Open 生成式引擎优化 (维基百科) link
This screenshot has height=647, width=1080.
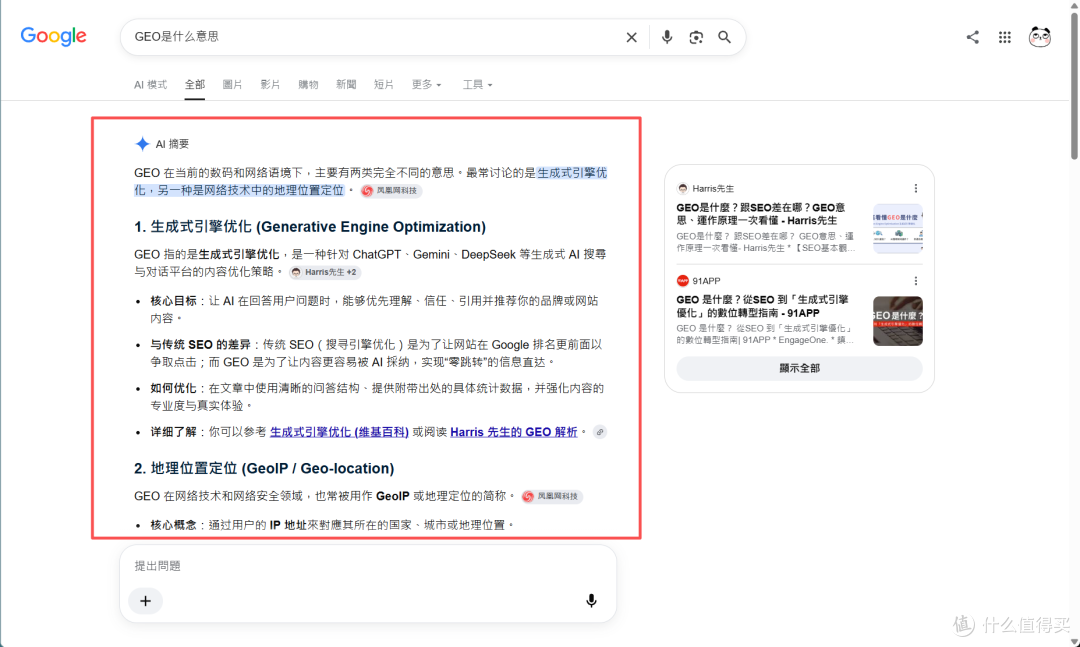[x=340, y=432]
